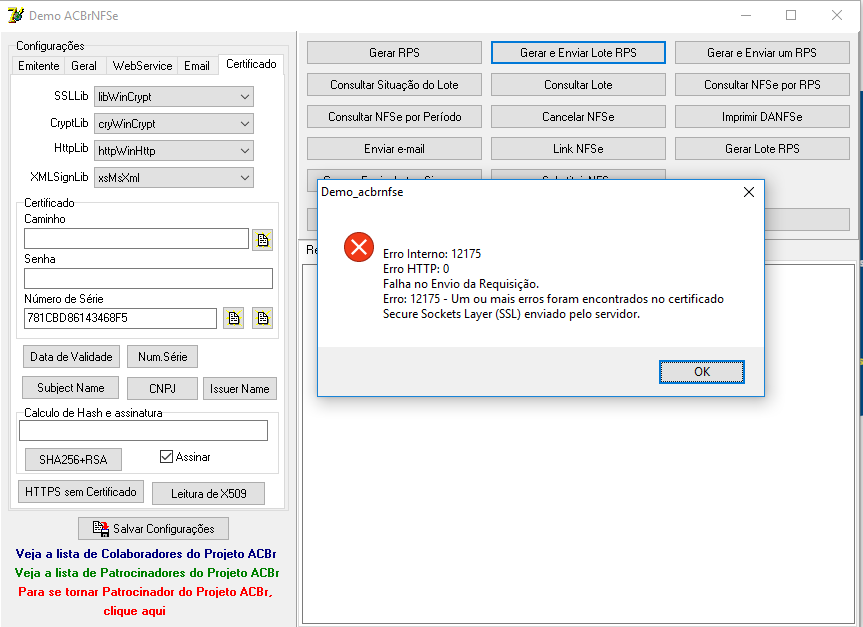The image size is (863, 627).
Task: Click the Consultar Lote button
Action: (578, 85)
